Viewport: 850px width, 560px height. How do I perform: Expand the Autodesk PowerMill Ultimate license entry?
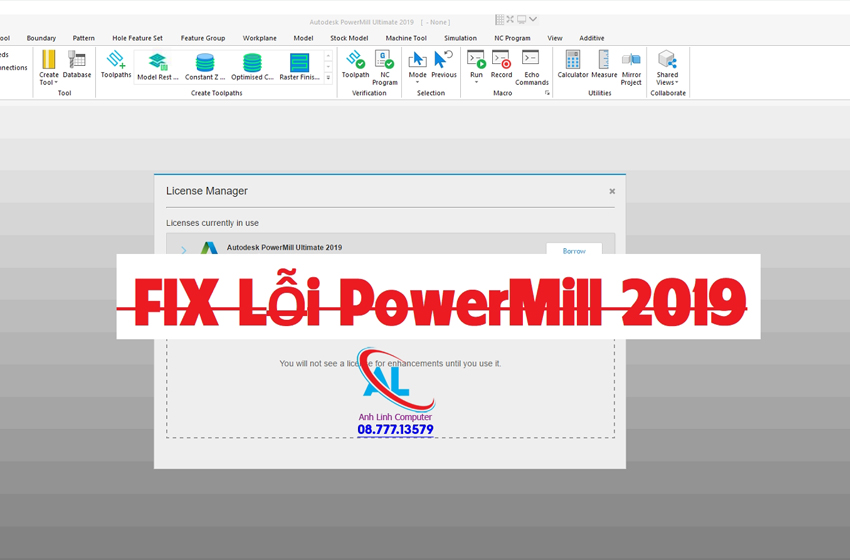click(183, 250)
